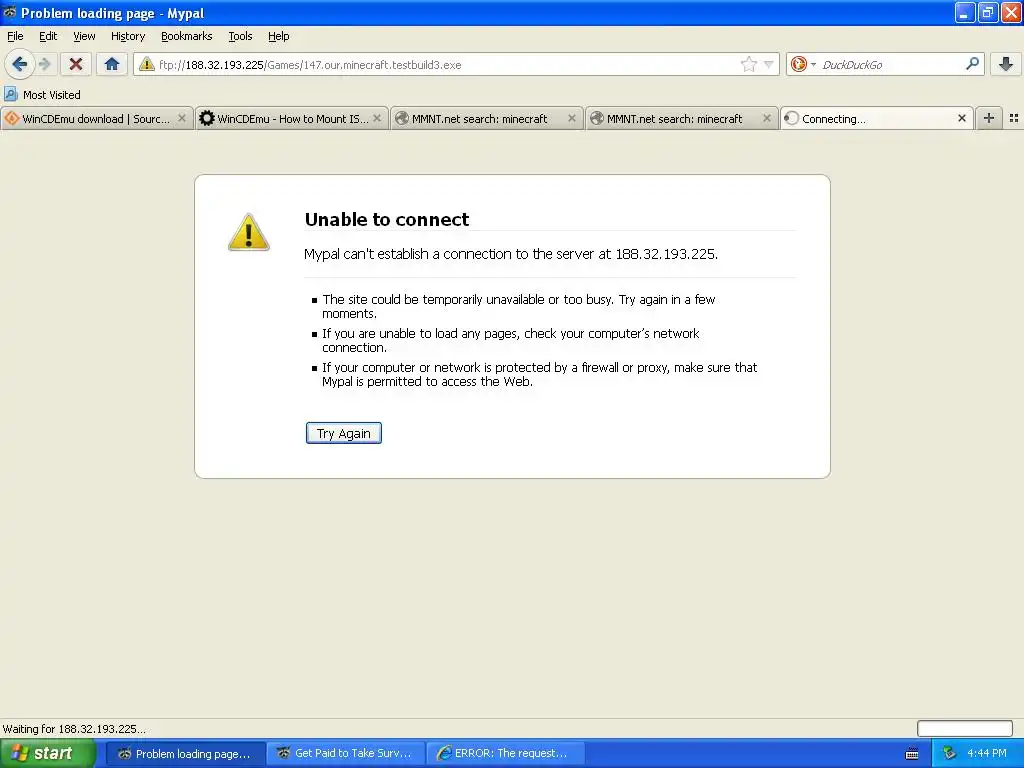
Task: Open the Edit menu
Action: pos(48,36)
